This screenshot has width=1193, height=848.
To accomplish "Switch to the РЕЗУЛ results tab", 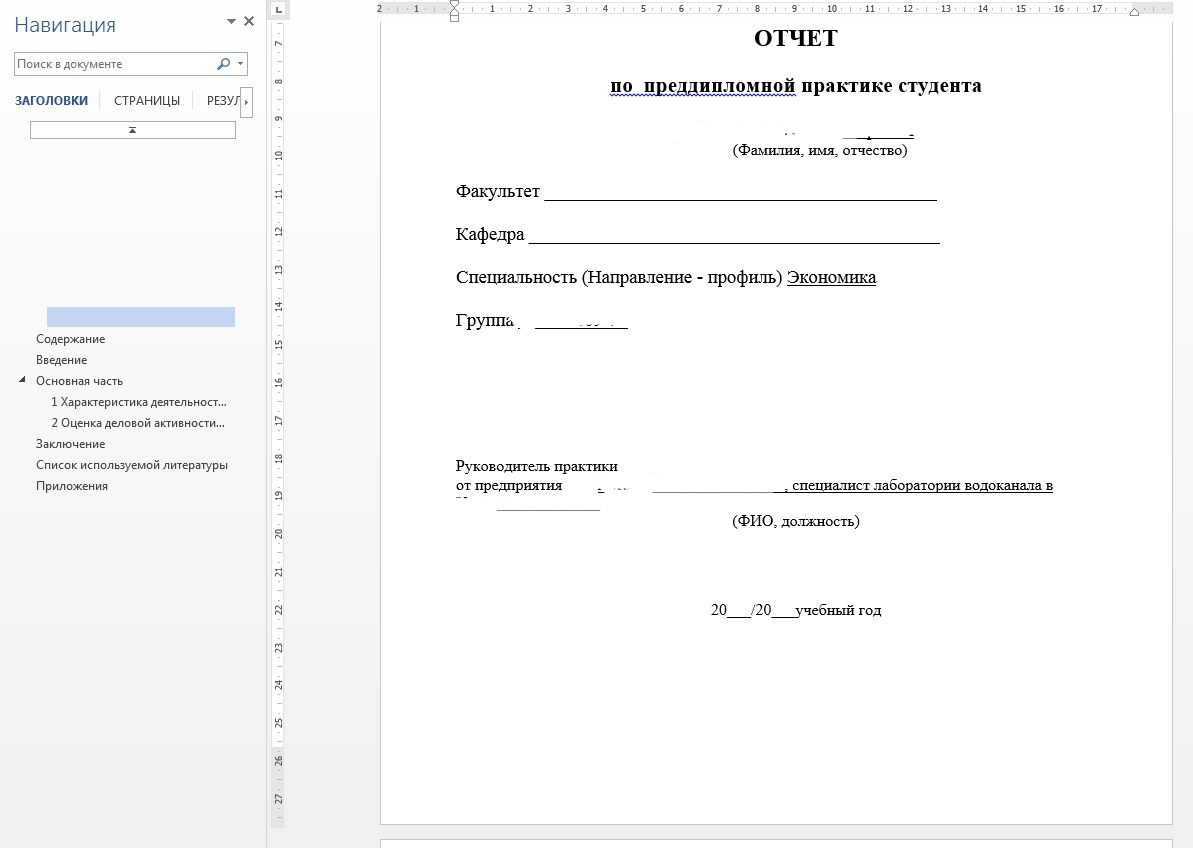I will coord(222,100).
